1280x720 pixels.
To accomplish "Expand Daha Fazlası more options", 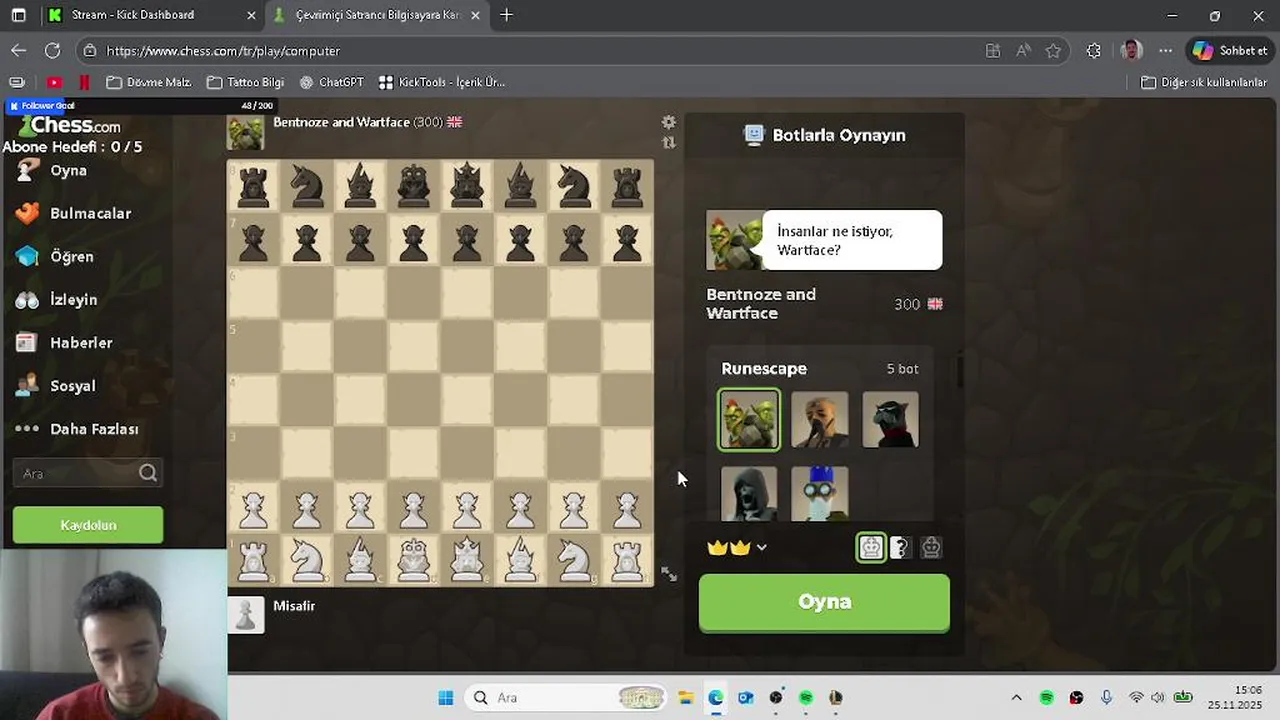I will 94,428.
